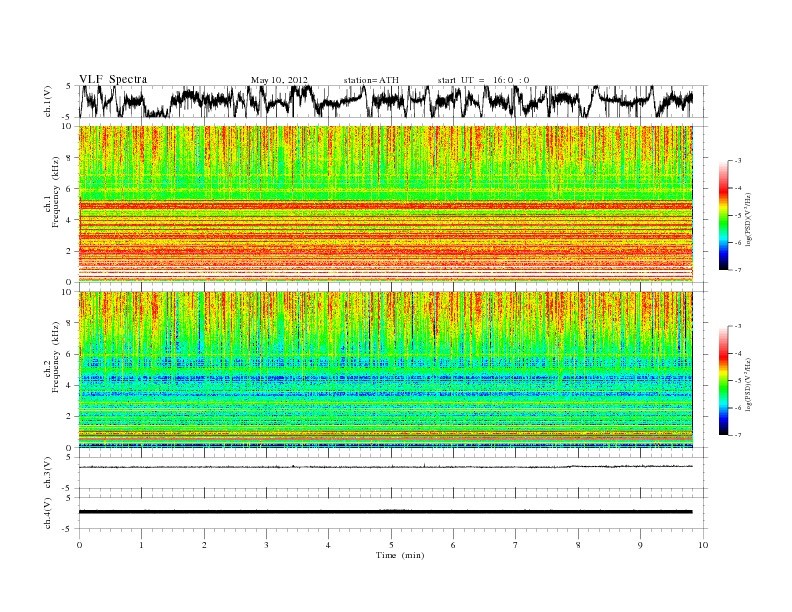792x612 pixels.
Task: Click the "0" tick on the time axis
Action: [79, 545]
